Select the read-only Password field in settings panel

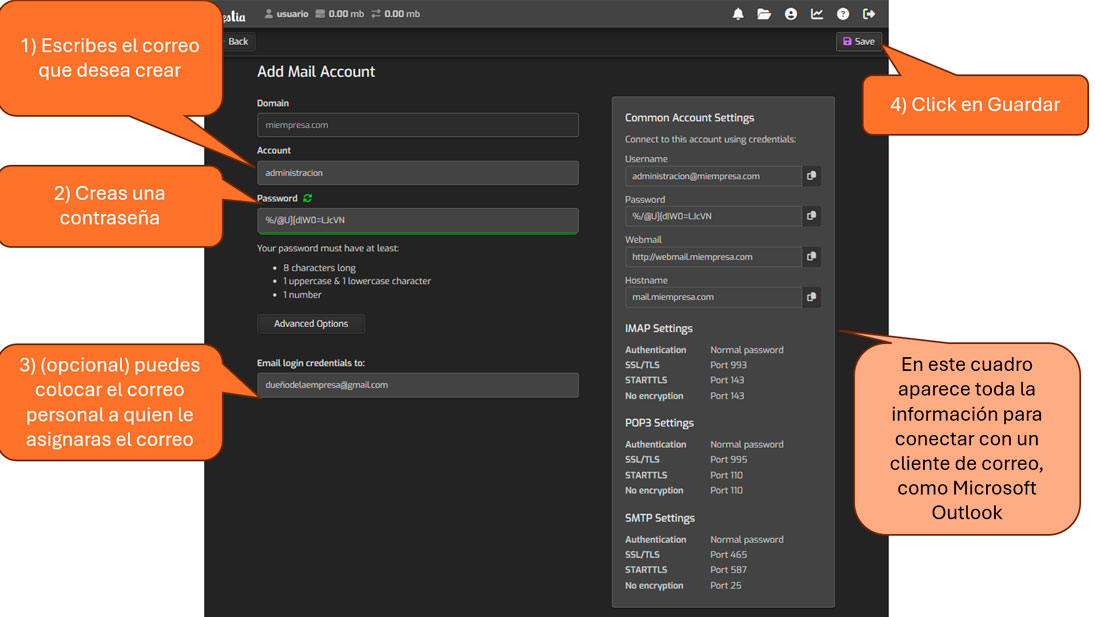point(713,216)
